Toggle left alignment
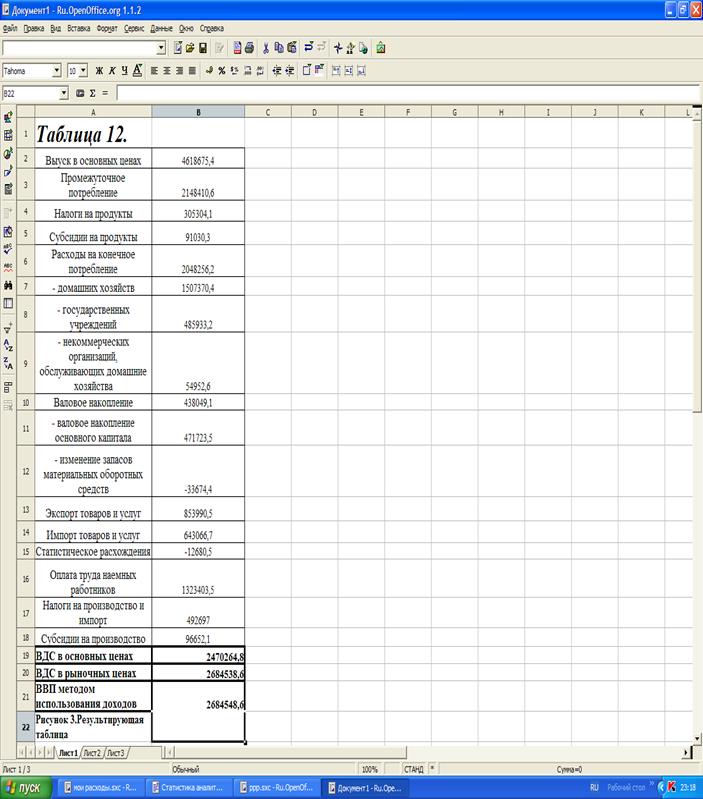The width and height of the screenshot is (703, 799). [x=154, y=71]
